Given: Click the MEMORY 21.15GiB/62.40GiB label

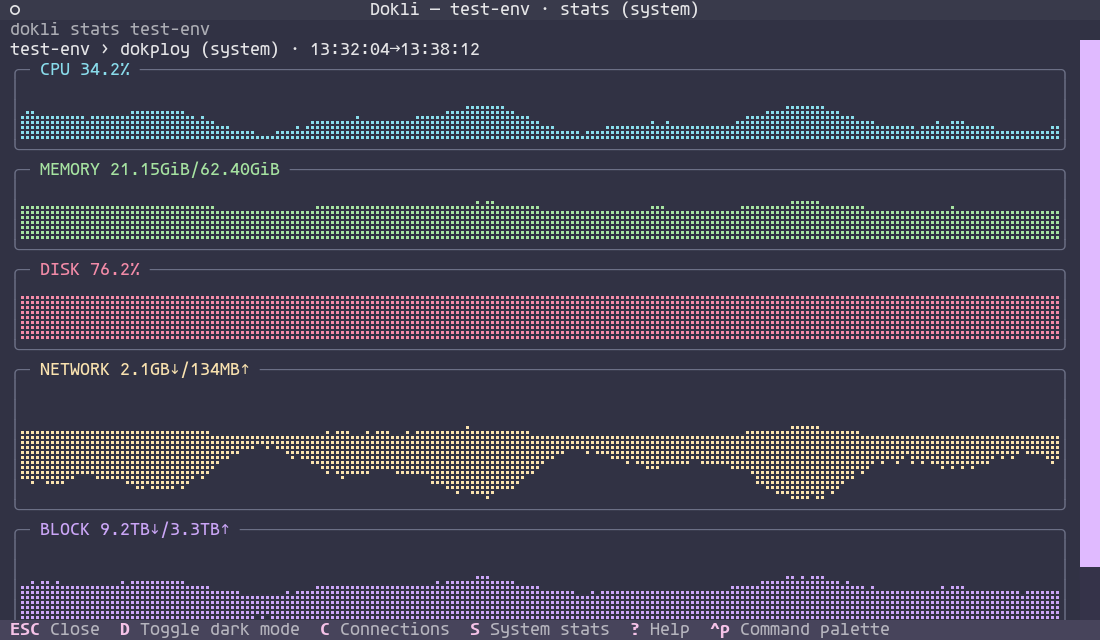Looking at the screenshot, I should [159, 169].
